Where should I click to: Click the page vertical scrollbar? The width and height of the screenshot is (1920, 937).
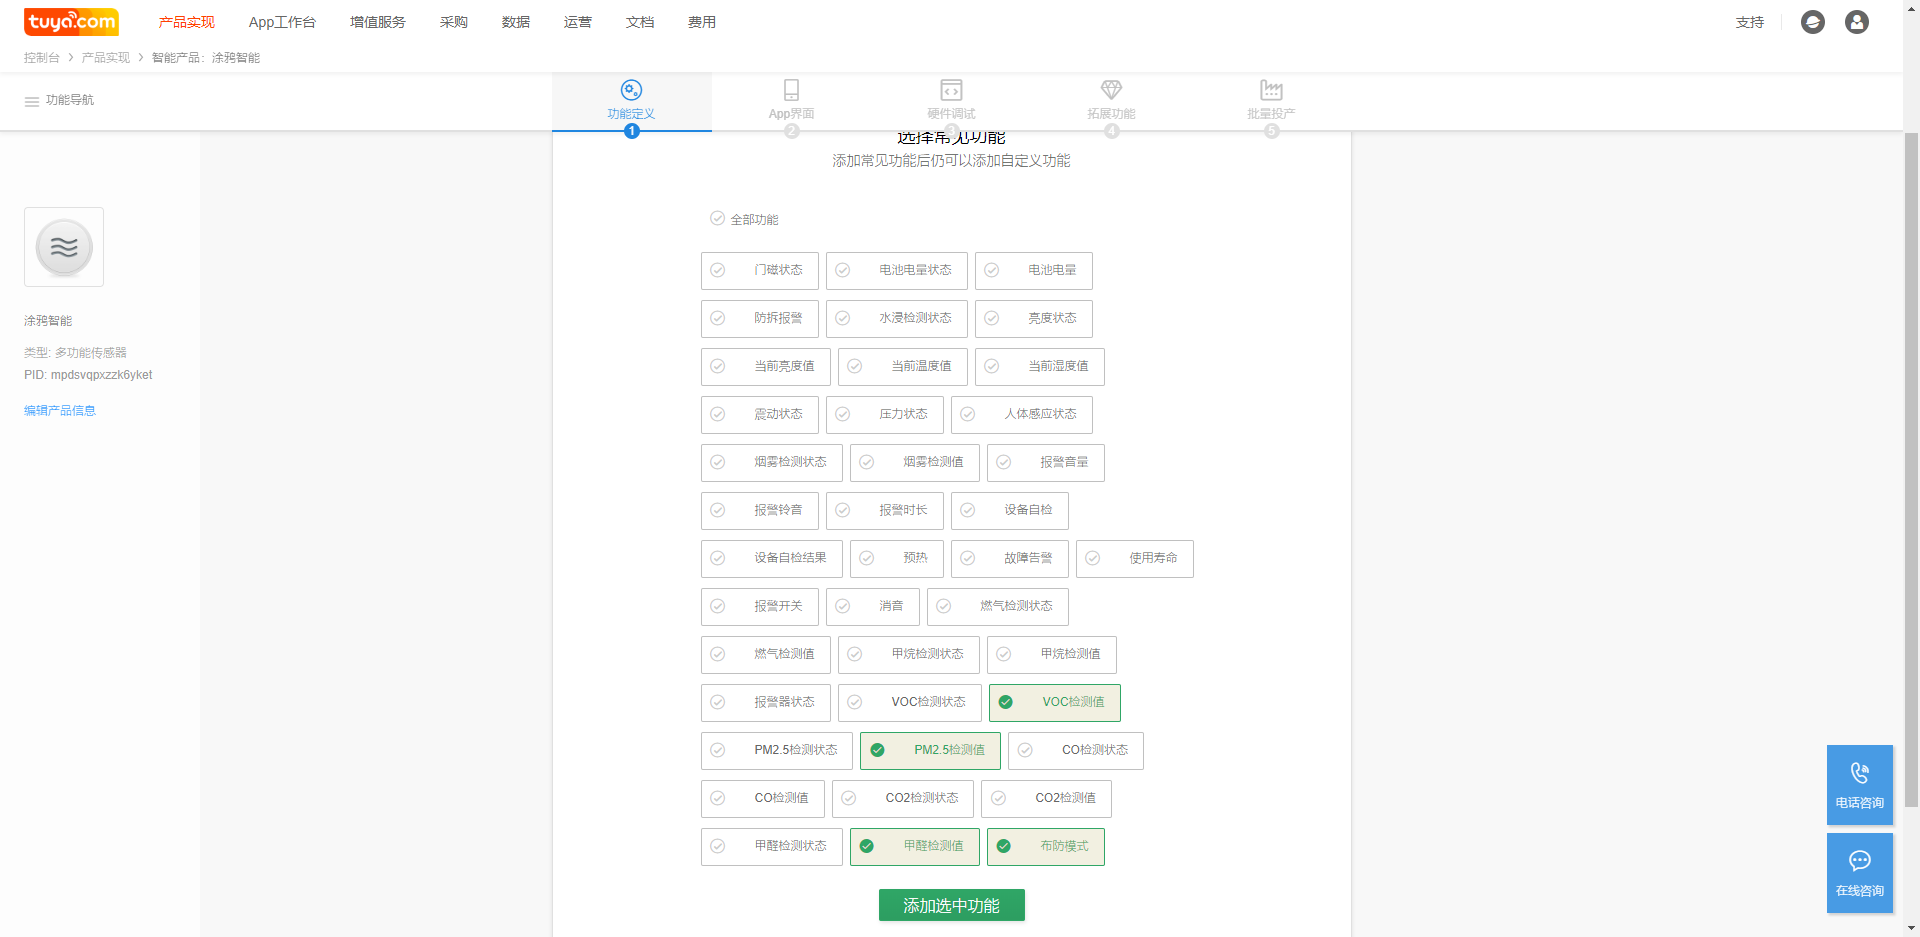[1911, 470]
